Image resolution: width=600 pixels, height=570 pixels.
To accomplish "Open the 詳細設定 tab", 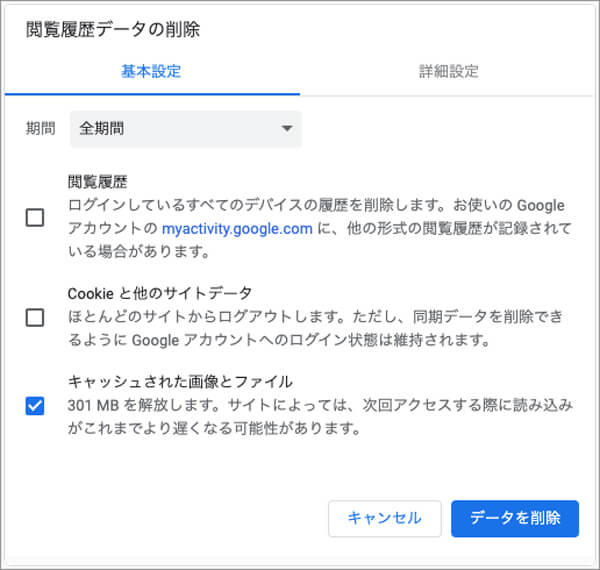I will (x=448, y=71).
